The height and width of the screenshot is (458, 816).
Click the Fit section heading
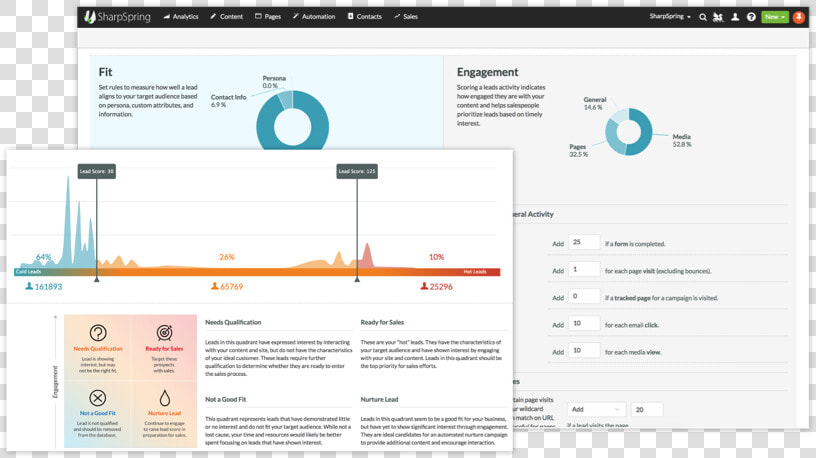105,72
